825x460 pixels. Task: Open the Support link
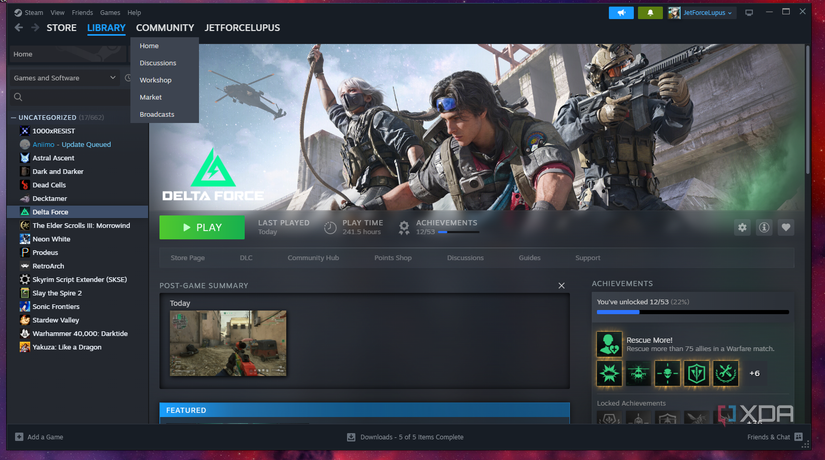[588, 258]
